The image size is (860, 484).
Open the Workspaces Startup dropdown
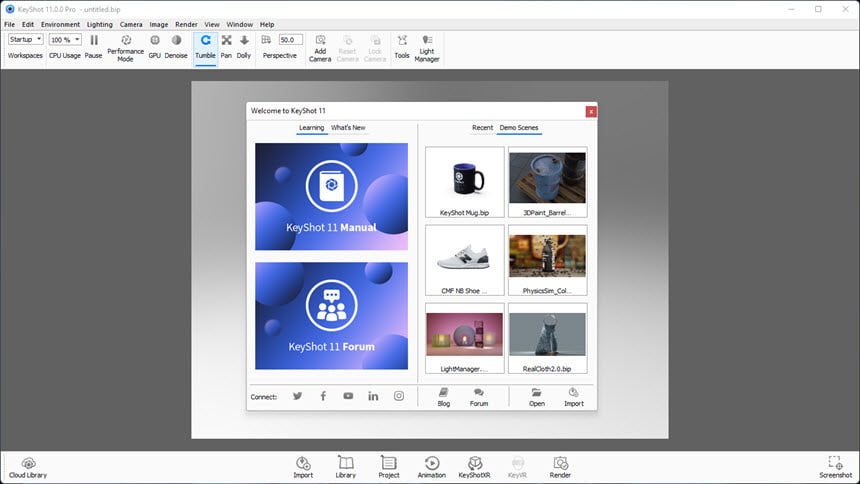pos(25,40)
